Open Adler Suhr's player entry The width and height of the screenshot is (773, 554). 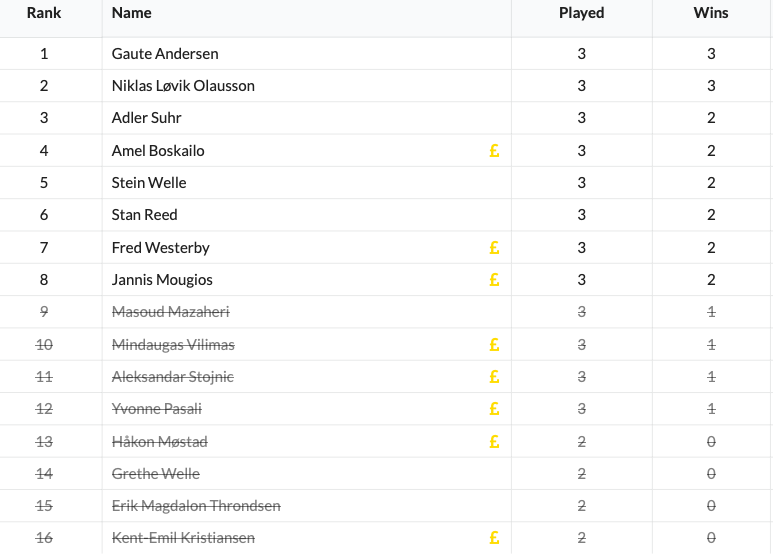coord(147,118)
